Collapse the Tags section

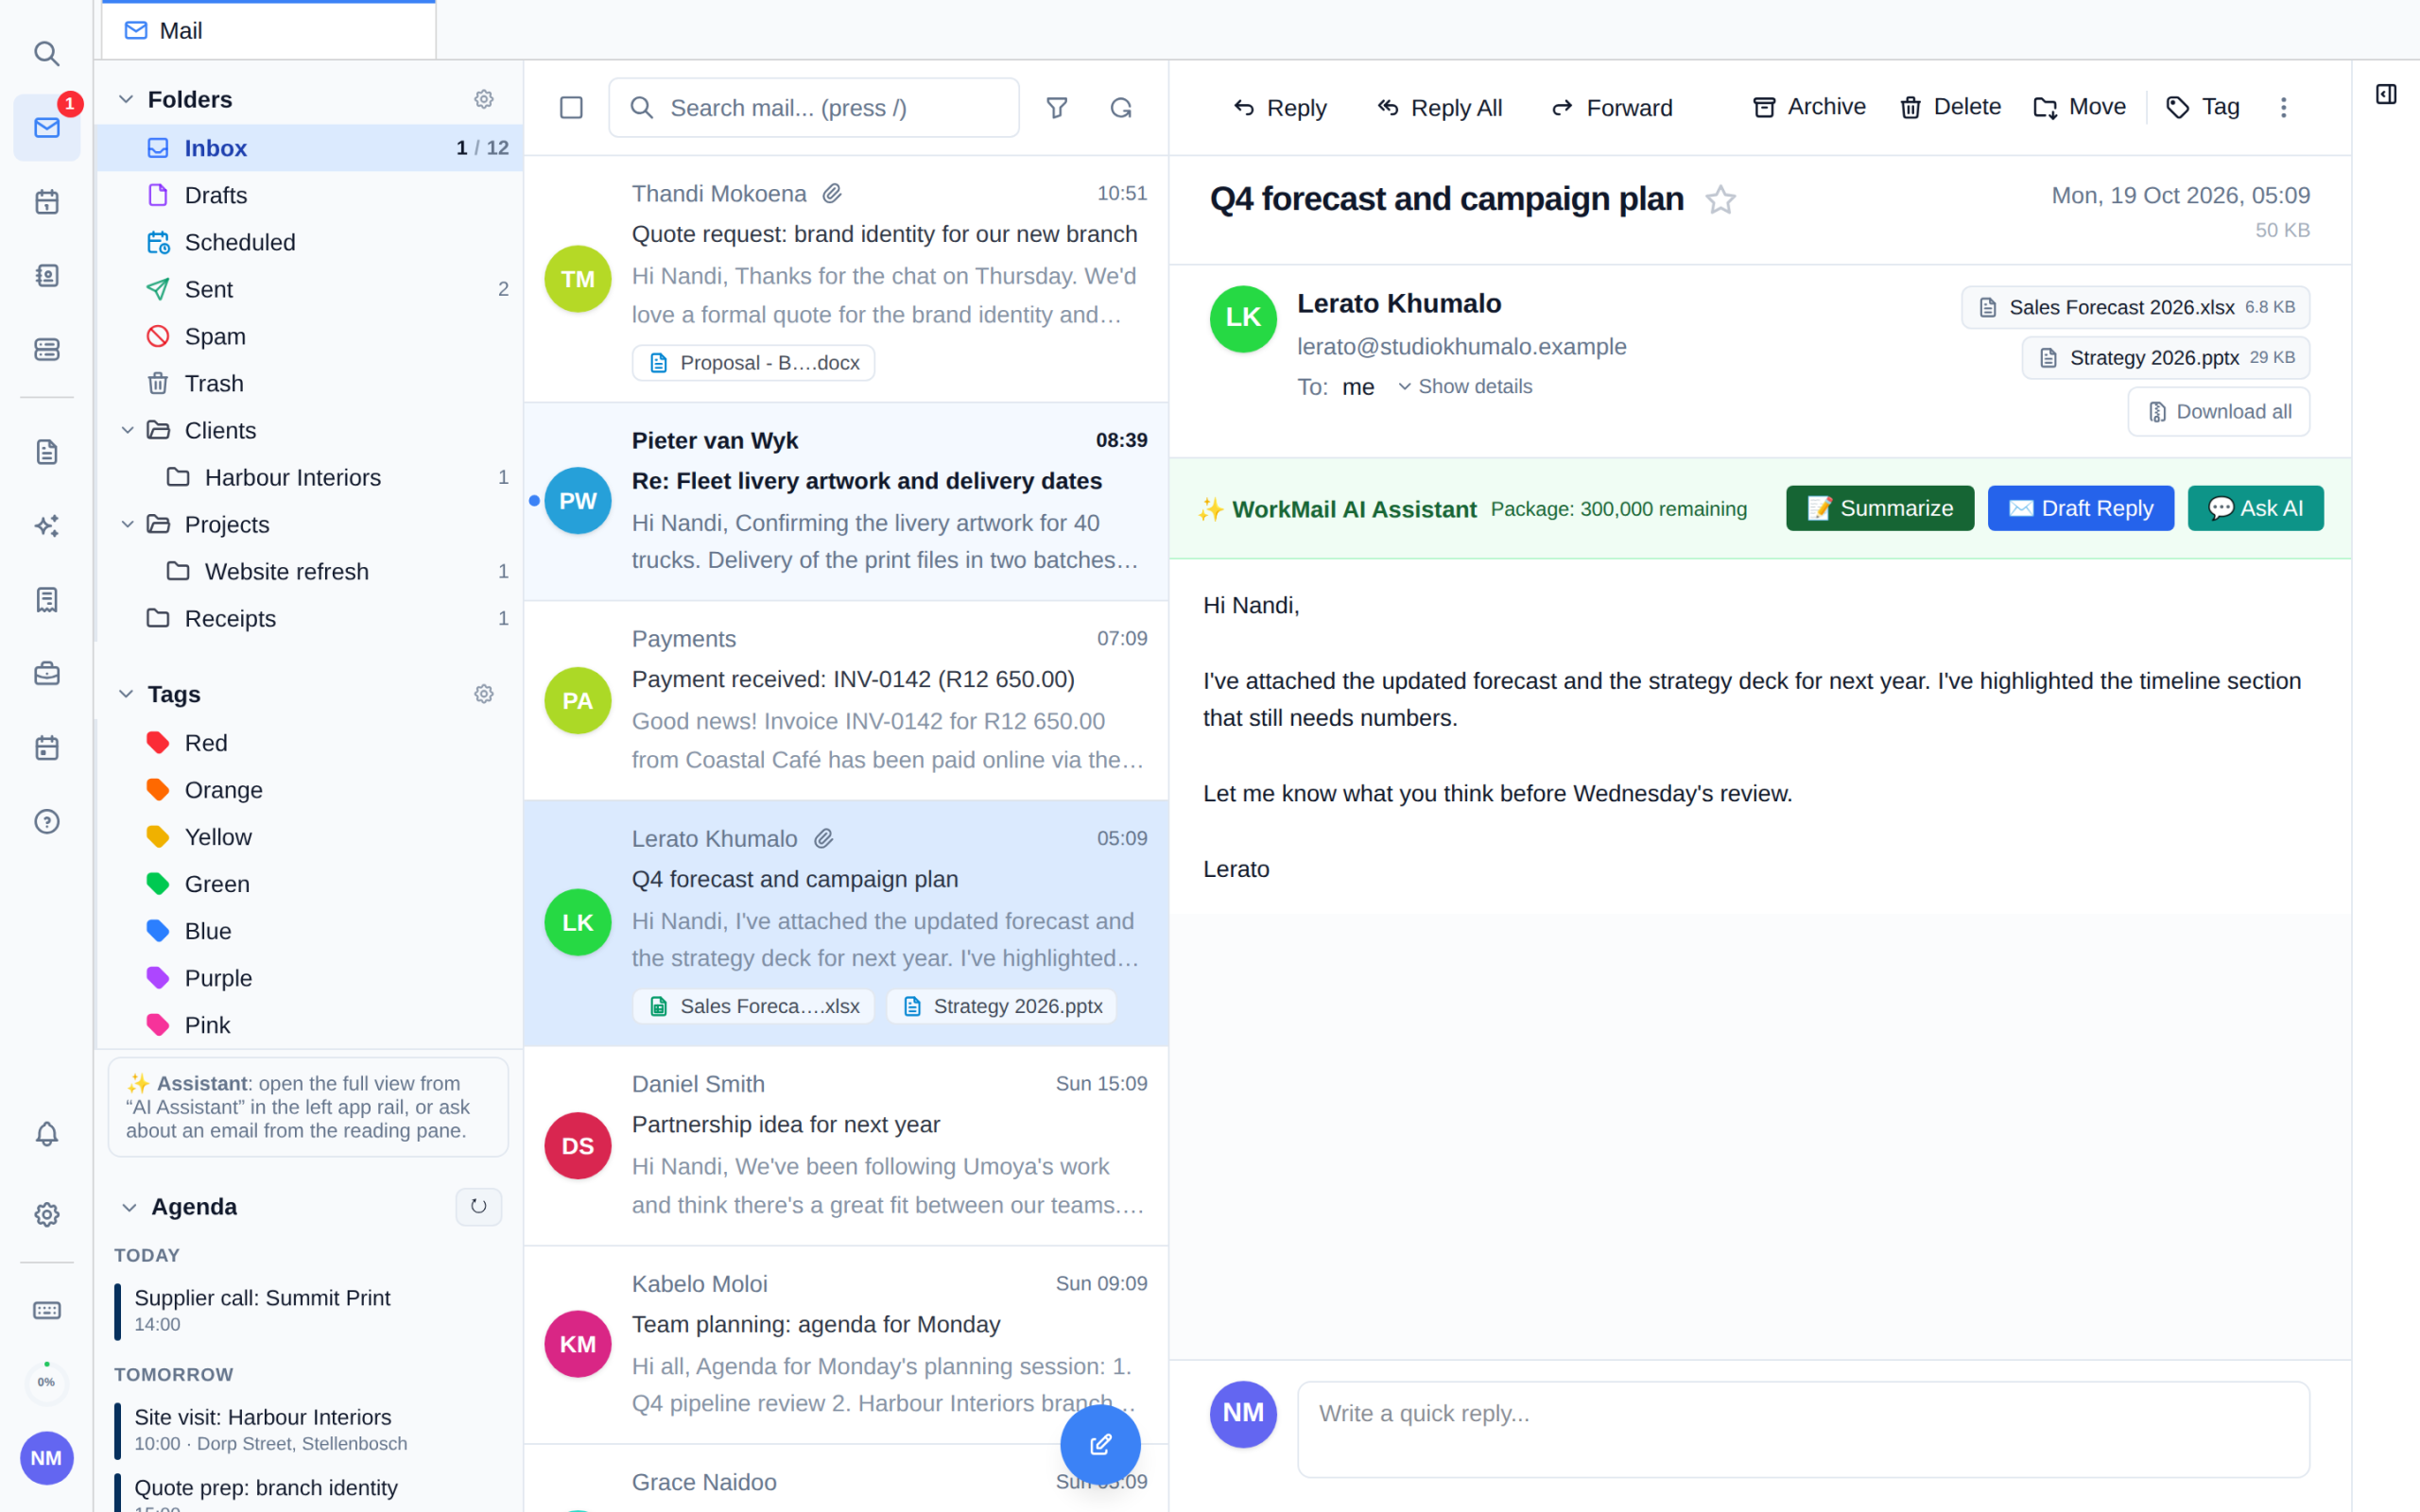(x=126, y=693)
